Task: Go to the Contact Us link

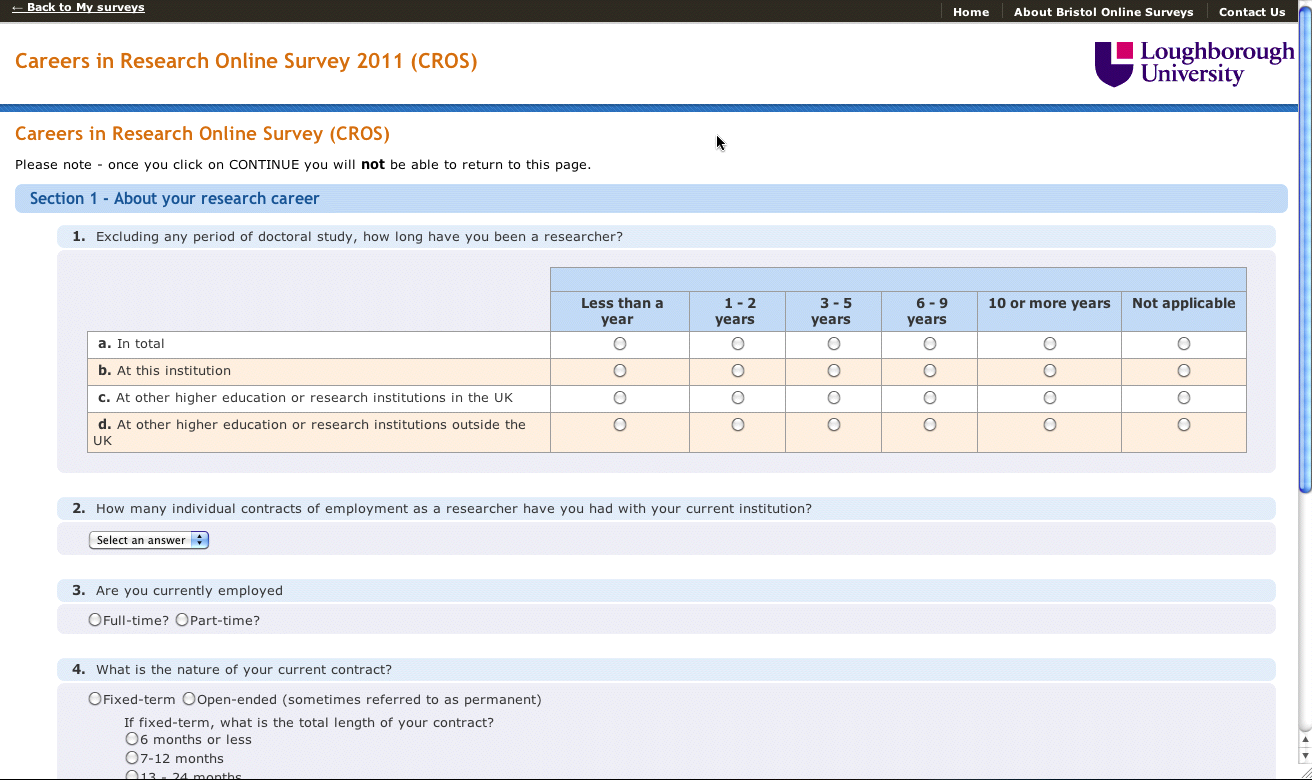Action: pos(1251,12)
